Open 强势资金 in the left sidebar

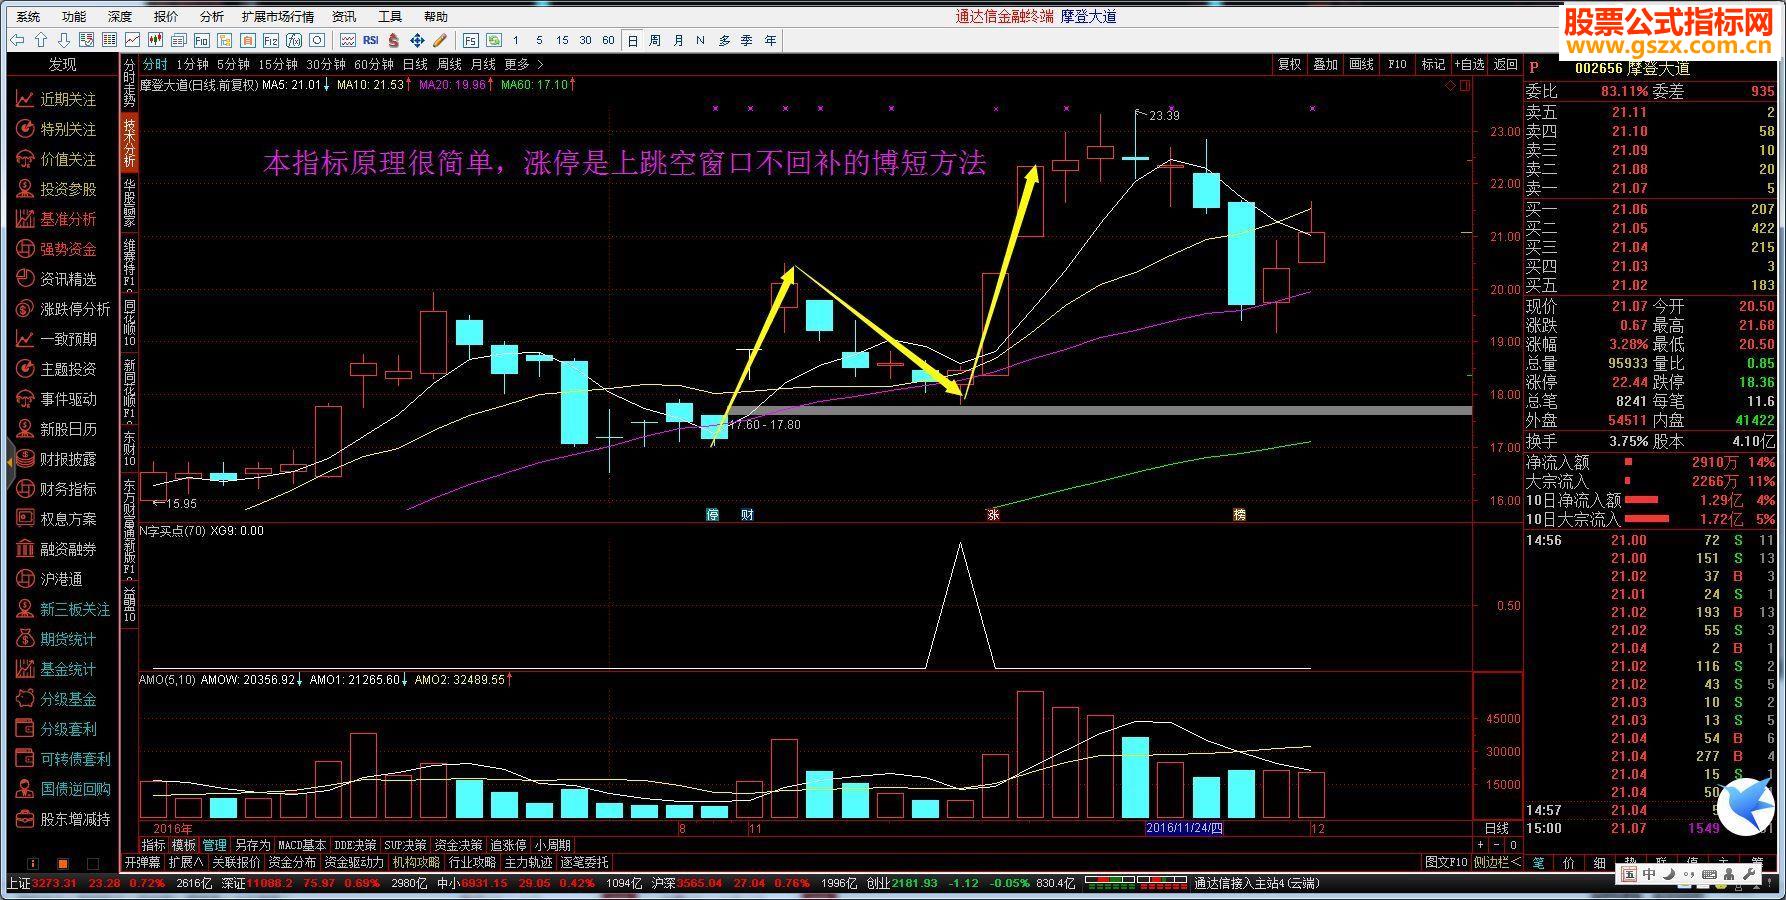tap(57, 249)
